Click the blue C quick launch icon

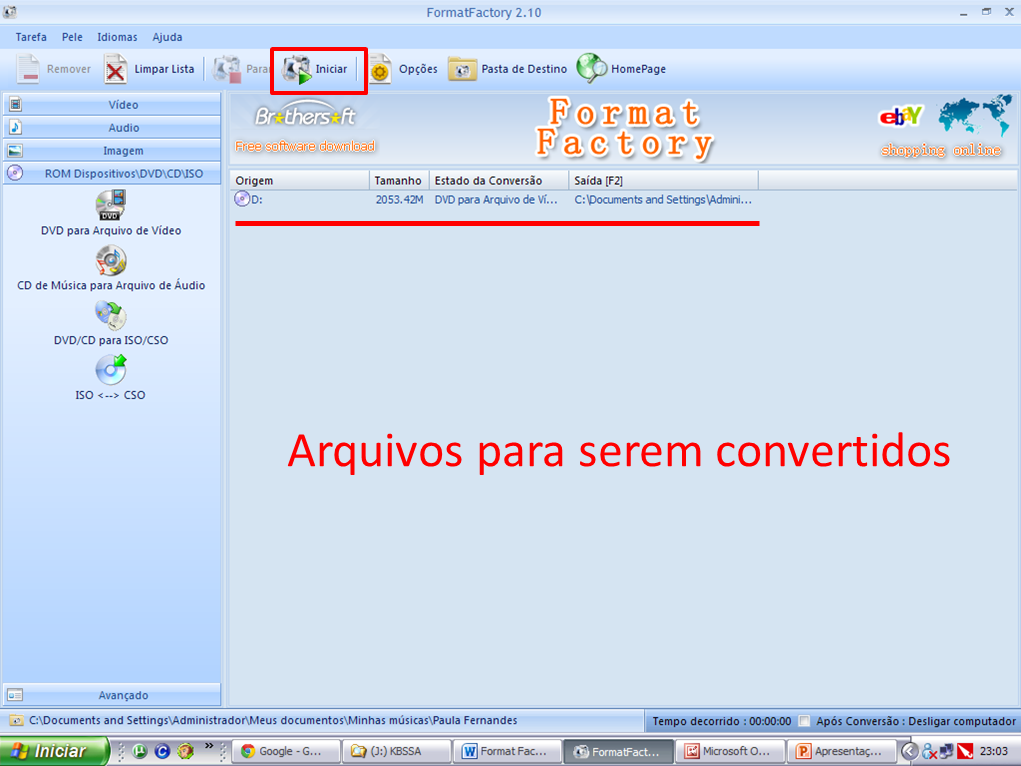[162, 751]
